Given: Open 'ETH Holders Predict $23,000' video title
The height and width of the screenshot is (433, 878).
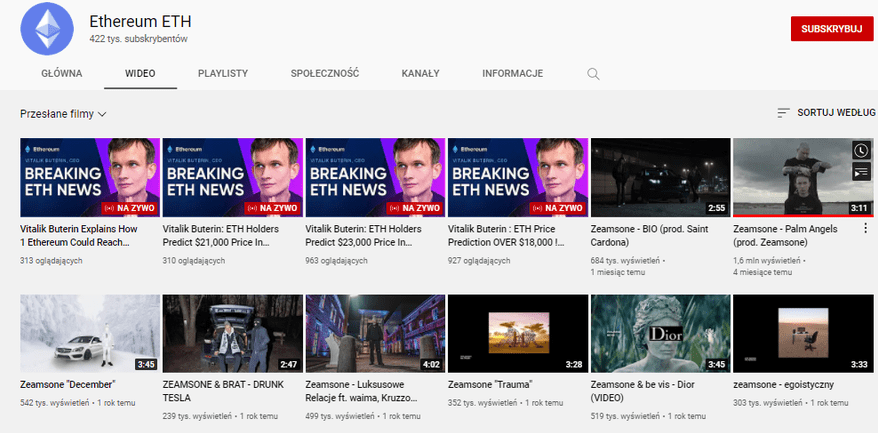Looking at the screenshot, I should pyautogui.click(x=363, y=235).
